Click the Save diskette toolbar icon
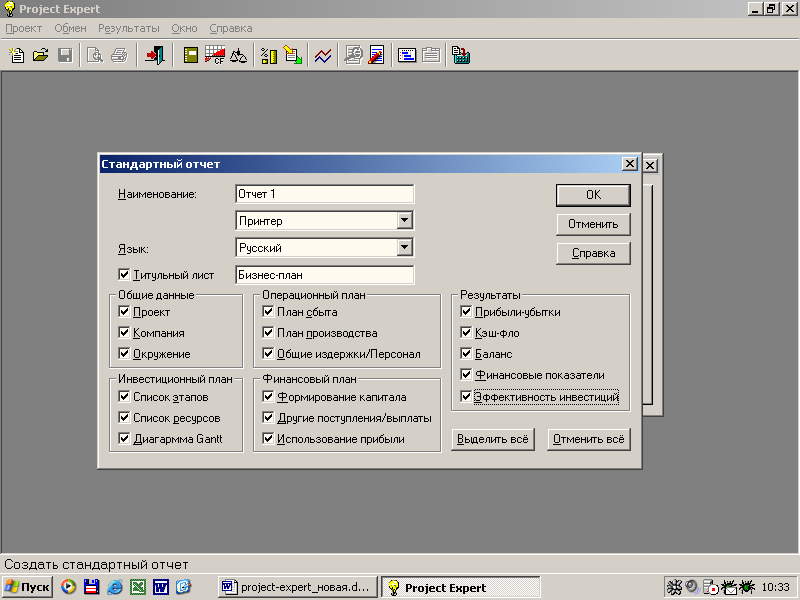 coord(65,55)
